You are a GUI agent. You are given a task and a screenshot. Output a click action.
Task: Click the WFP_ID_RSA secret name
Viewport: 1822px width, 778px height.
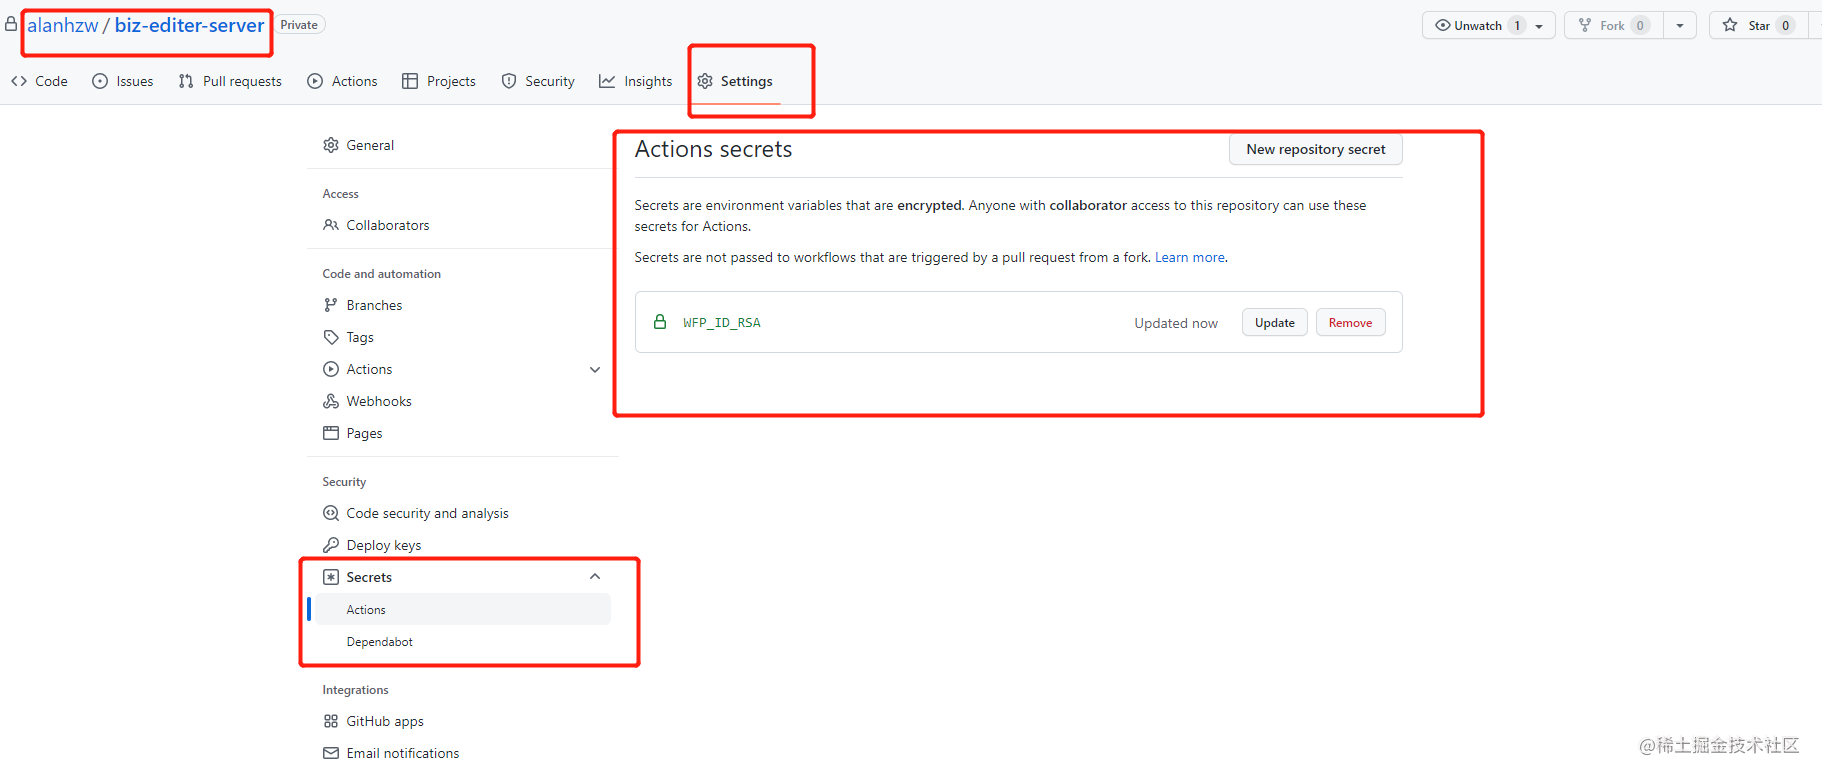721,323
